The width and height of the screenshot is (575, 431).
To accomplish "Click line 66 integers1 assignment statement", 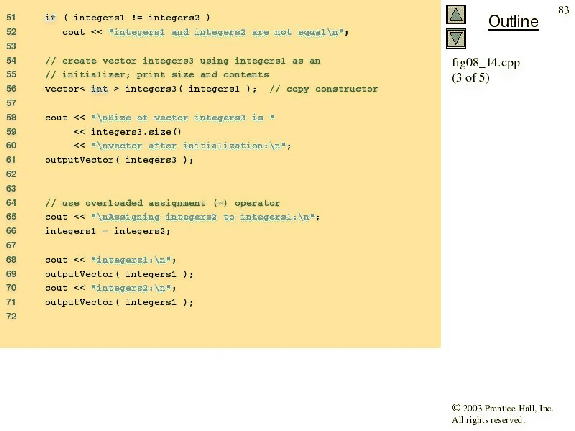I will (108, 231).
